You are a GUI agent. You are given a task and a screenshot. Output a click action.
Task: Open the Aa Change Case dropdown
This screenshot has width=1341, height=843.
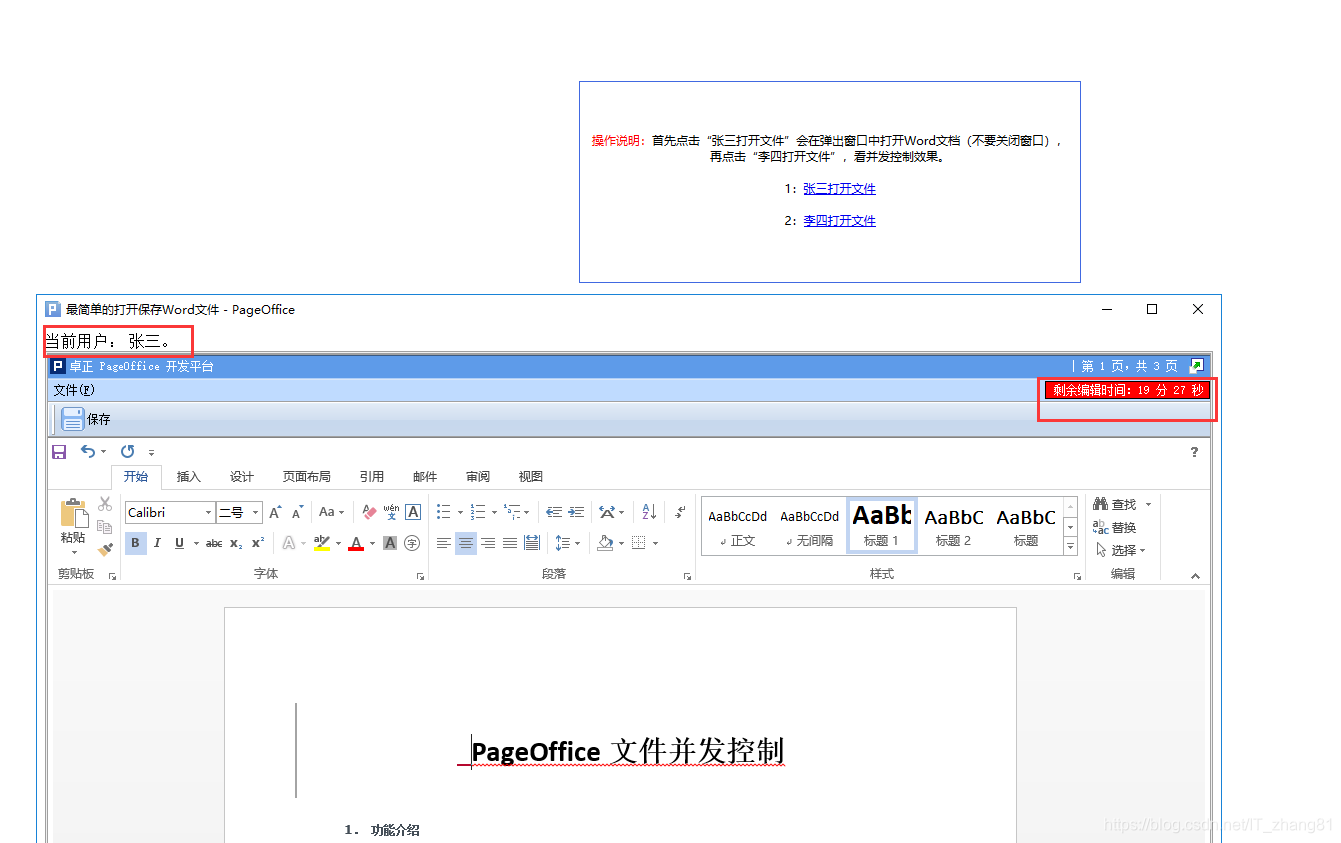coord(331,512)
